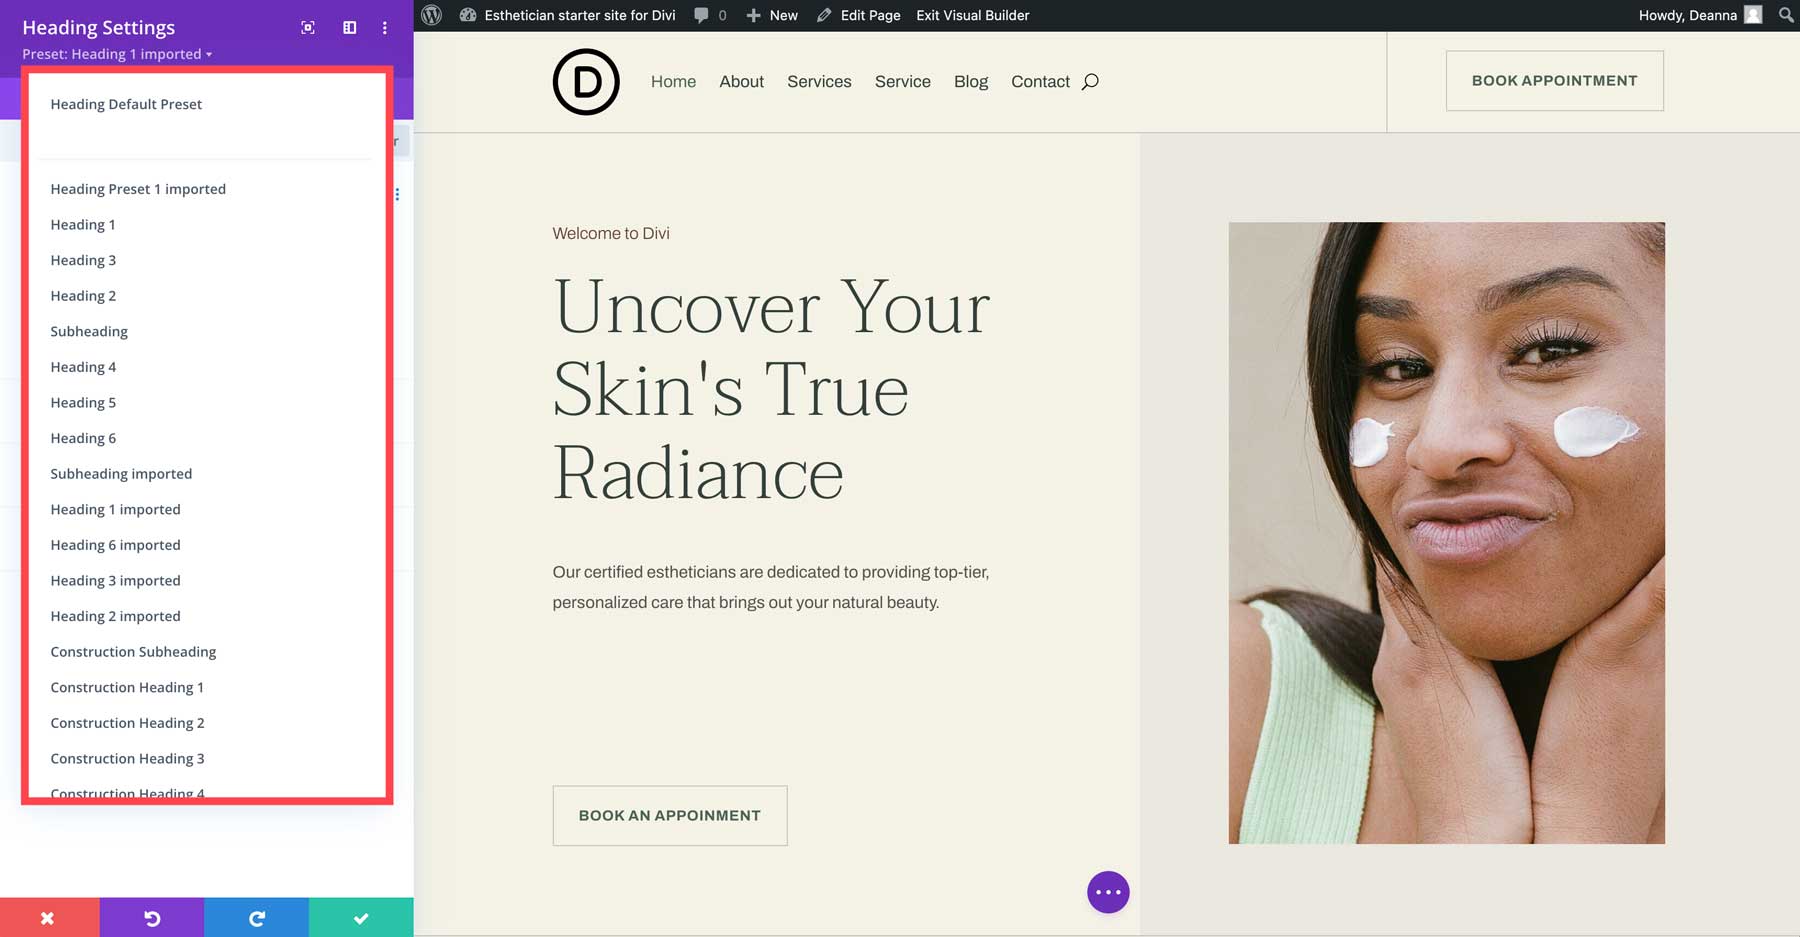The image size is (1800, 937).
Task: Open the floating purple builder settings button
Action: coord(1107,891)
